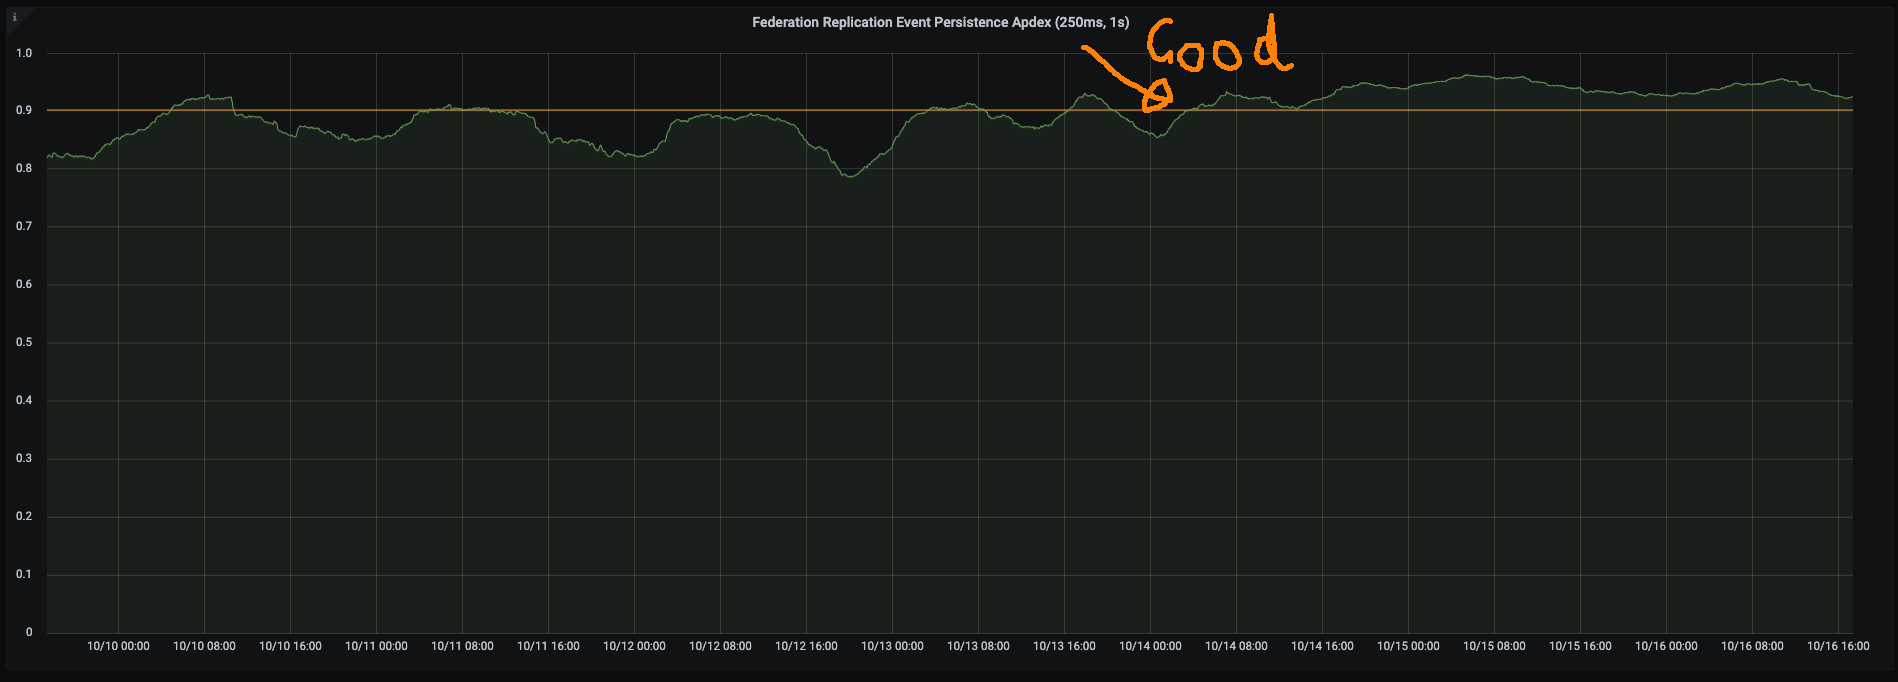Click the 10/14 16:00 x-axis label
The image size is (1898, 682).
pyautogui.click(x=1322, y=646)
